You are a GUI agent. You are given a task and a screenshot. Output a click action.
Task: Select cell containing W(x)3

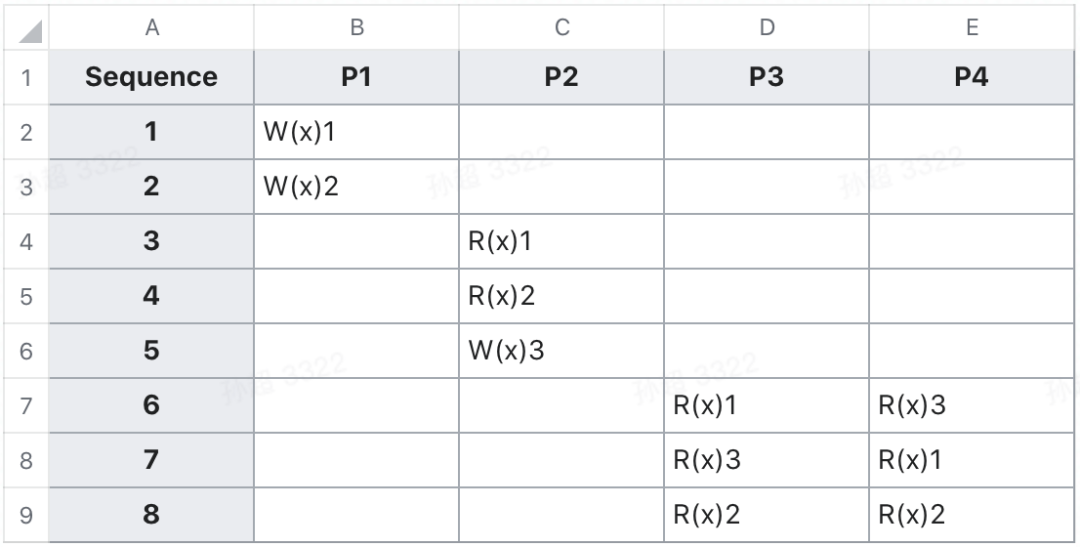(x=561, y=351)
